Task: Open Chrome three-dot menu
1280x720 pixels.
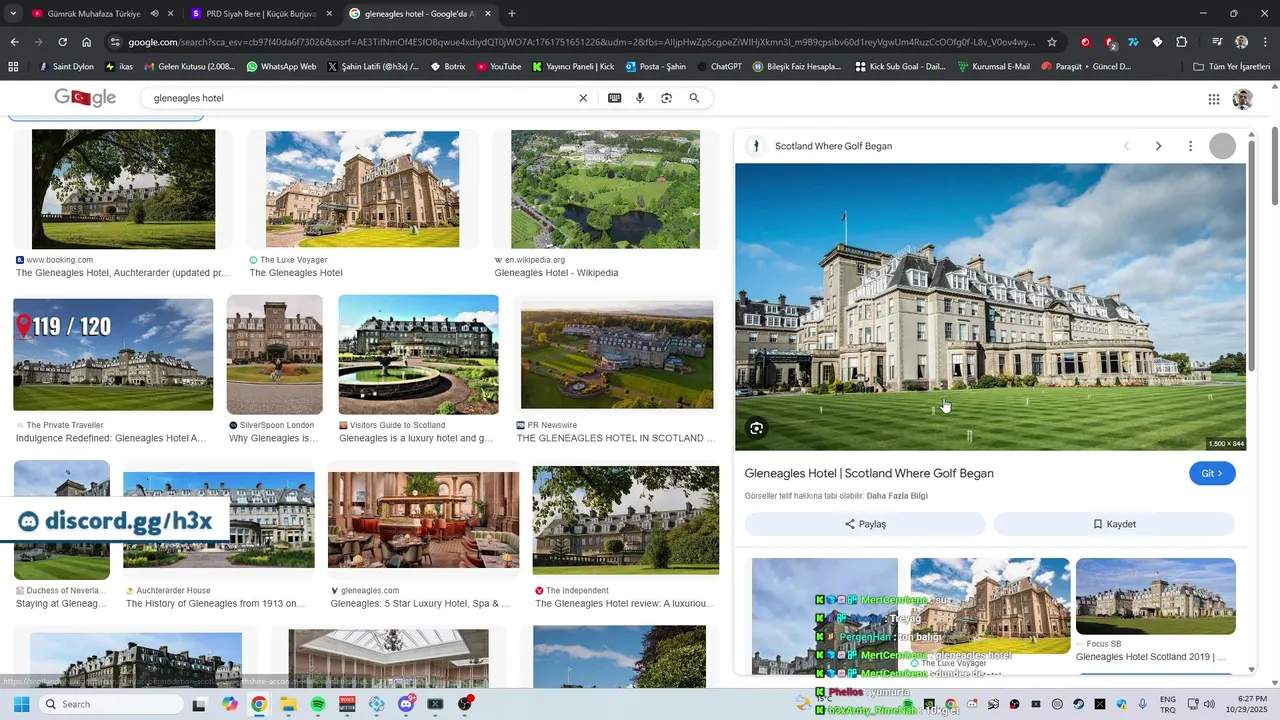Action: pos(1265,42)
